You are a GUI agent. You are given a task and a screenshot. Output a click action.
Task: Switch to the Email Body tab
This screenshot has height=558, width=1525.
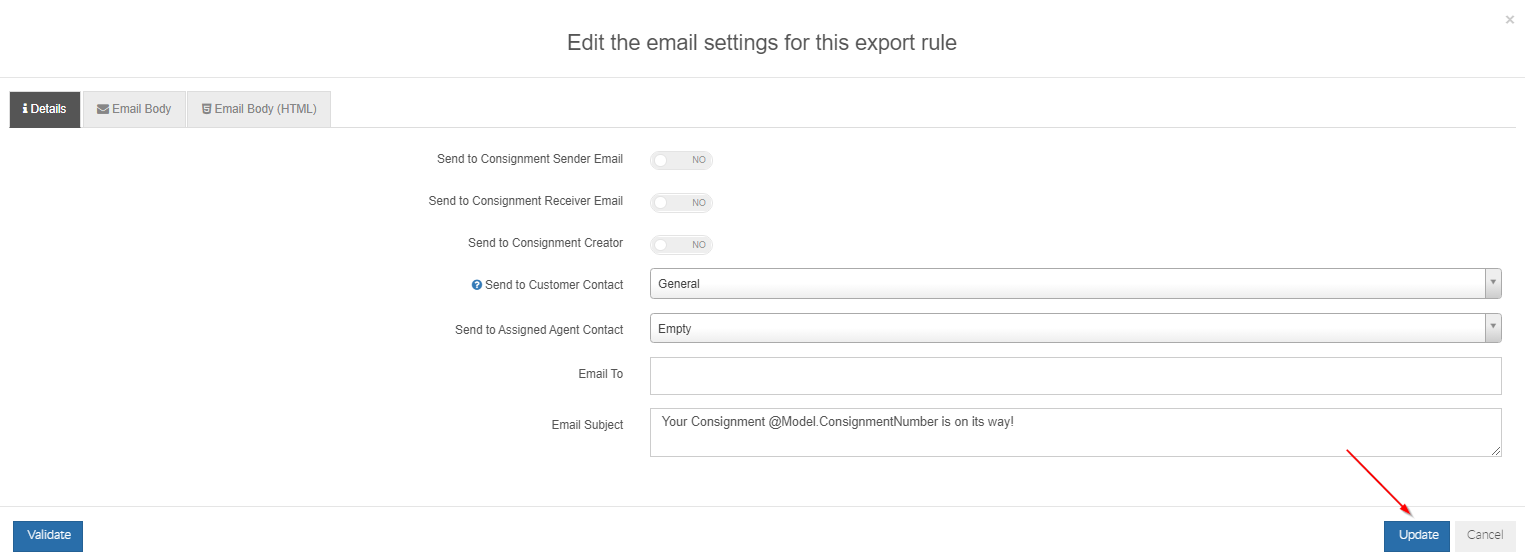134,109
